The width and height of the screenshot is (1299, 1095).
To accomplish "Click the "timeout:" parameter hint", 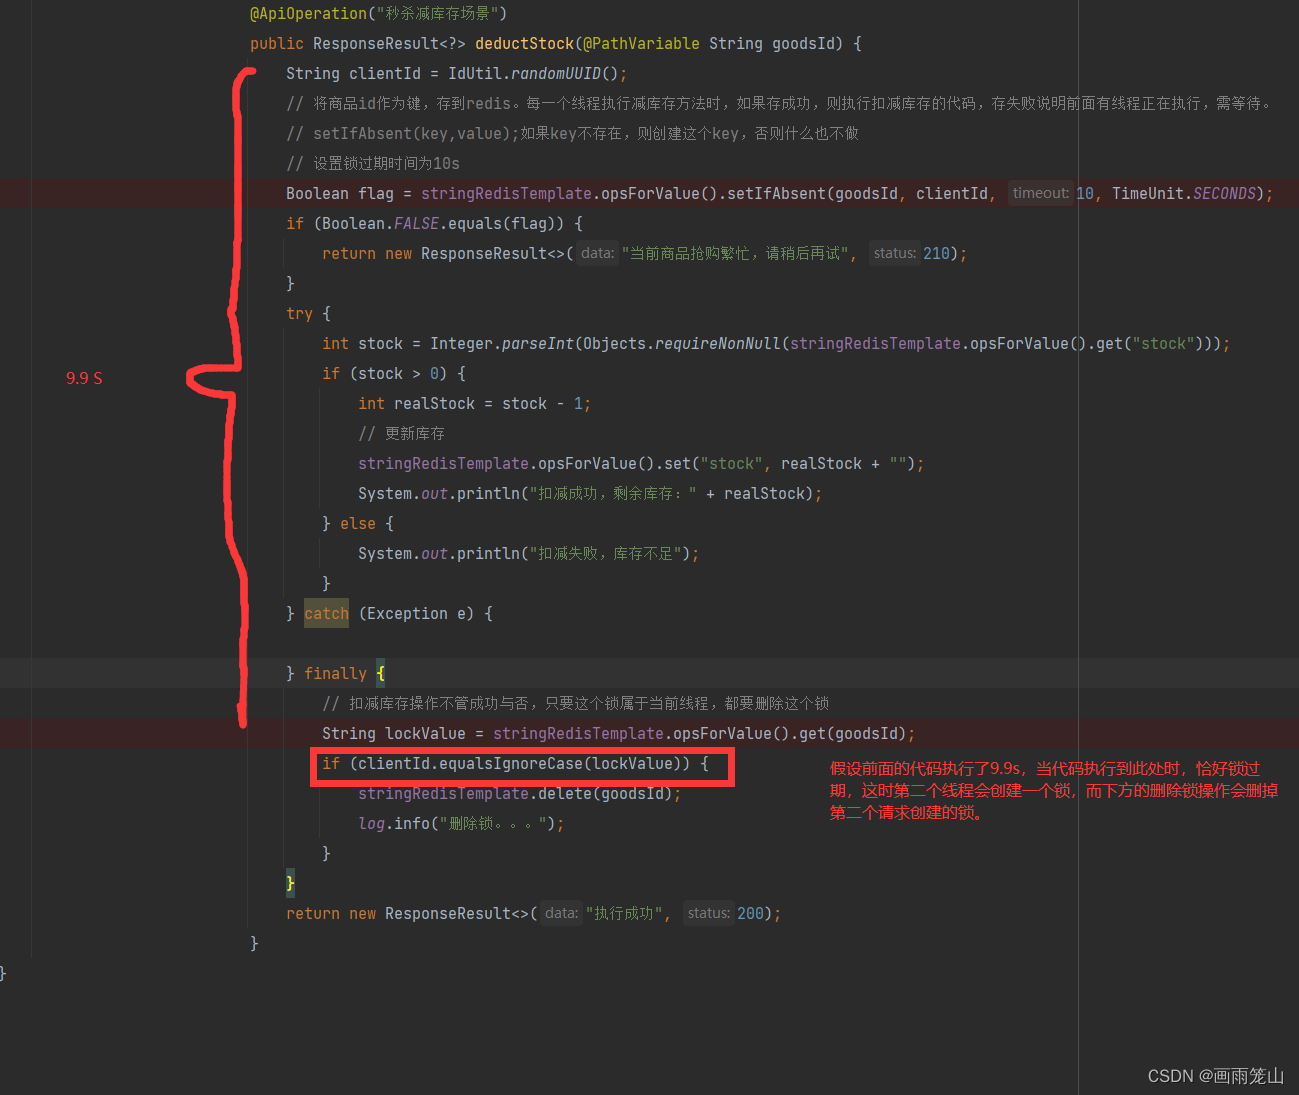I will click(1040, 193).
